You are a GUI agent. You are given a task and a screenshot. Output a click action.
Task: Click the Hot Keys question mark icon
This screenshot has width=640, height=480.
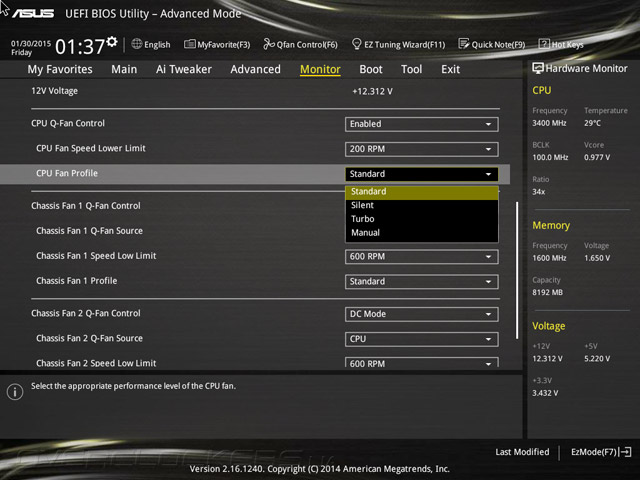point(544,44)
